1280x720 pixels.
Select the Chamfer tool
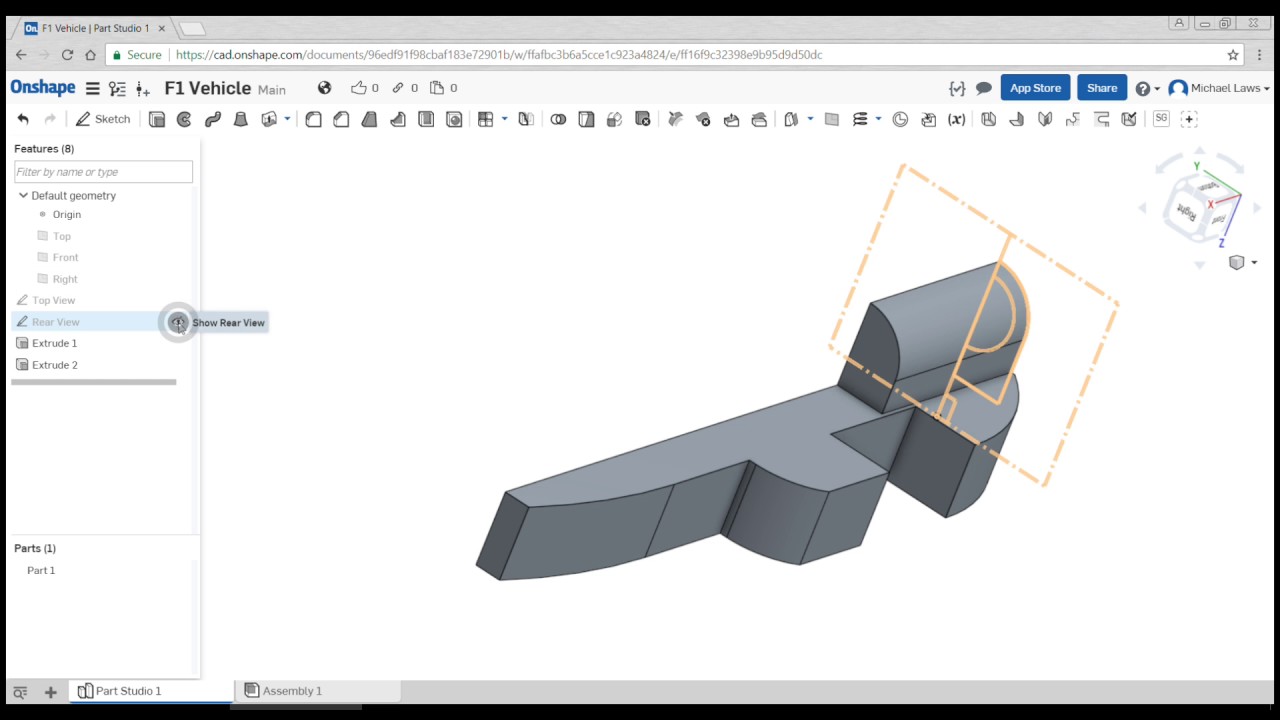pyautogui.click(x=341, y=119)
